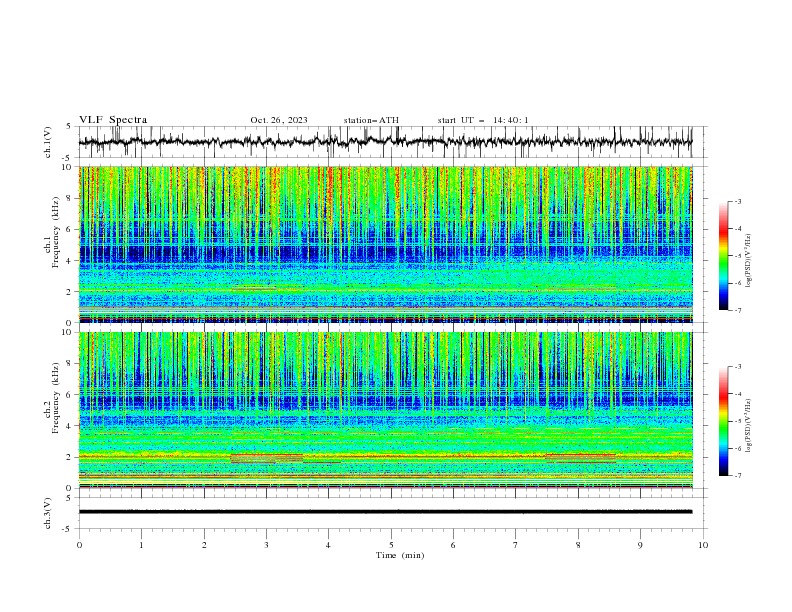Viewport: 792px width, 612px height.
Task: Click the "Time (min)" axis label
Action: point(400,555)
